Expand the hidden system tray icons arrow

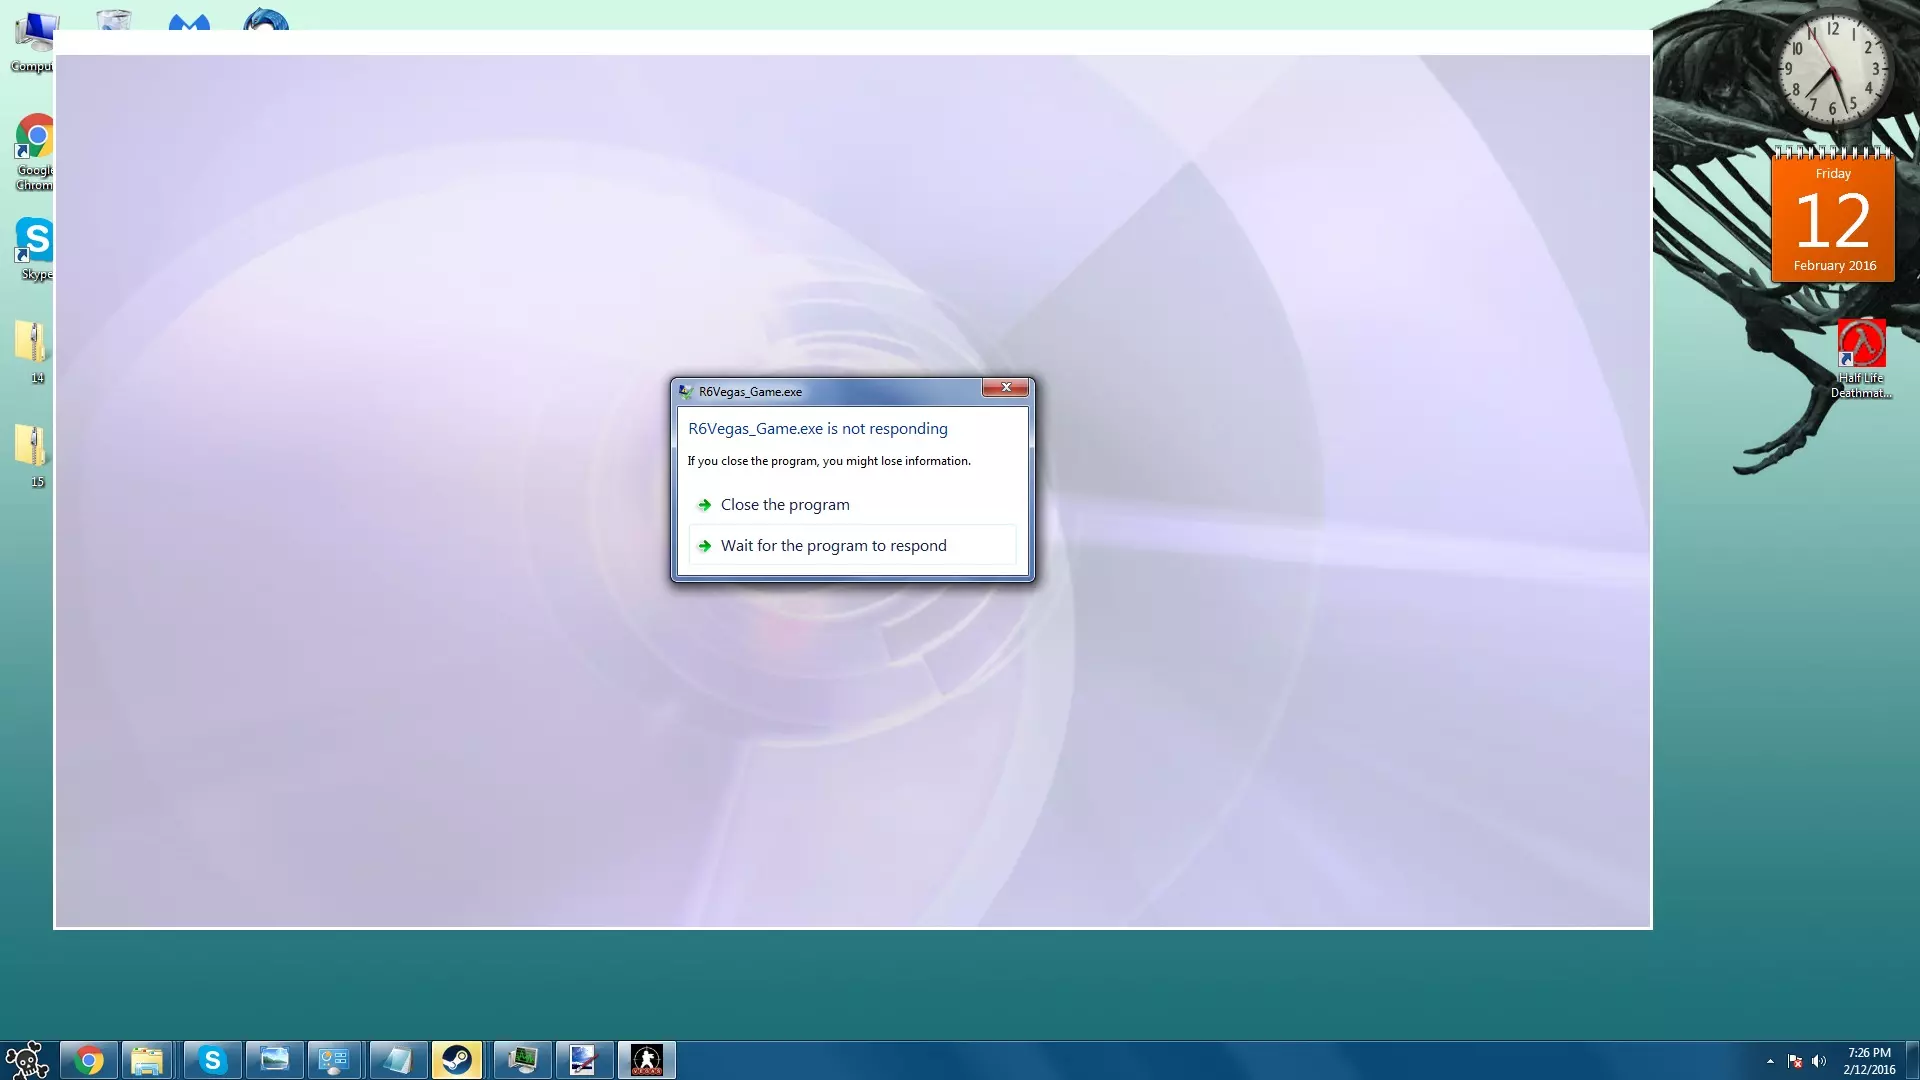click(1770, 1061)
